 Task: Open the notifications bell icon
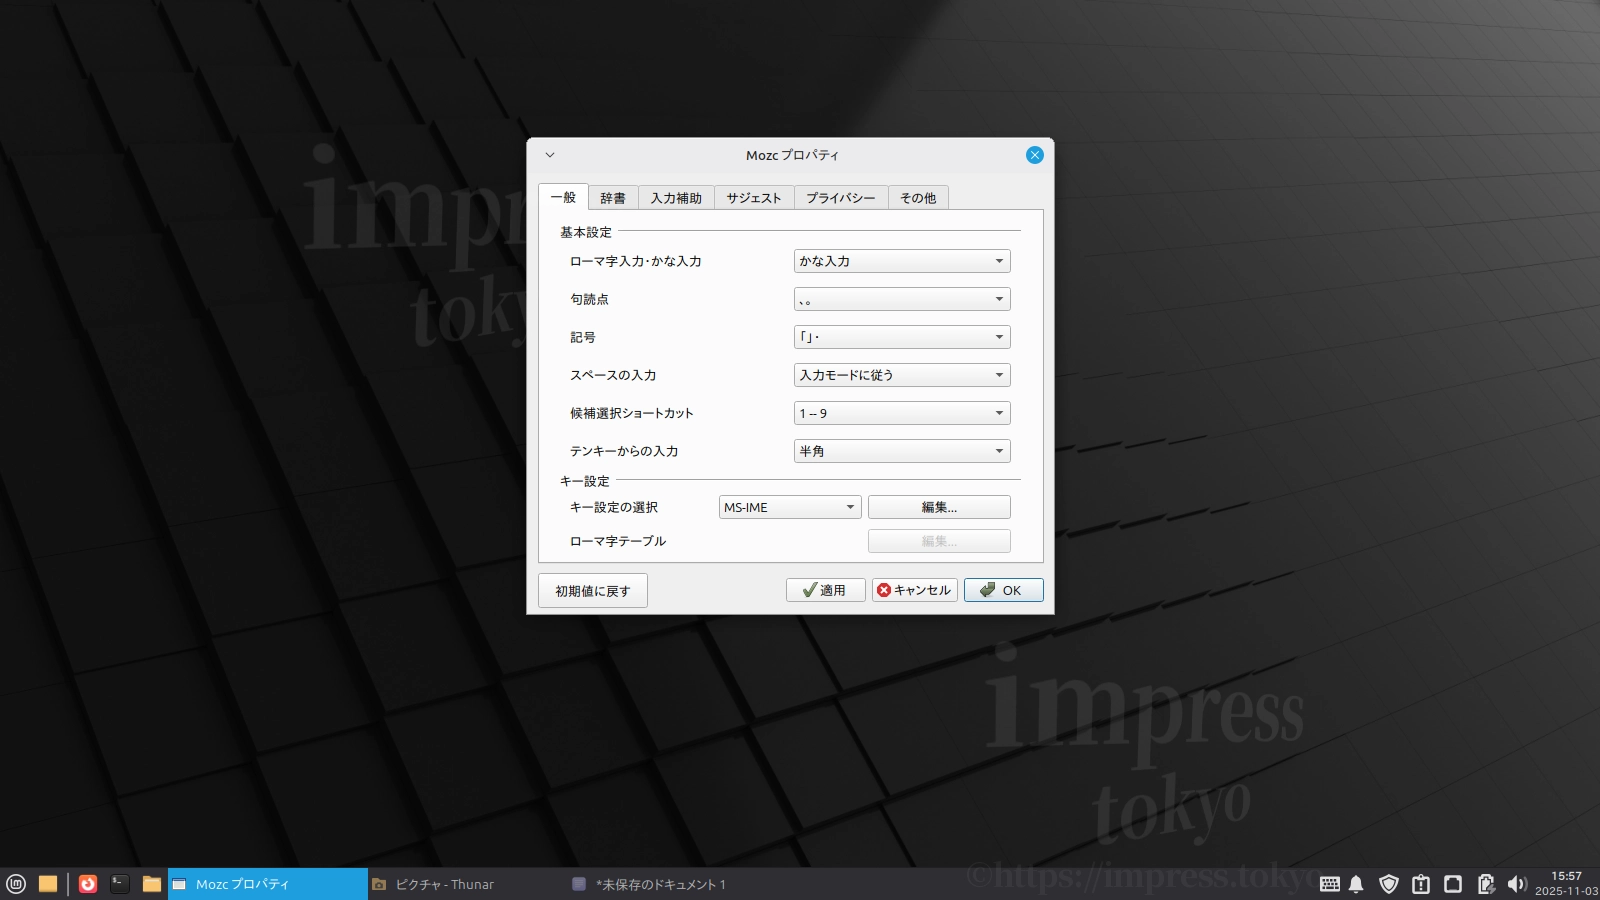1356,884
